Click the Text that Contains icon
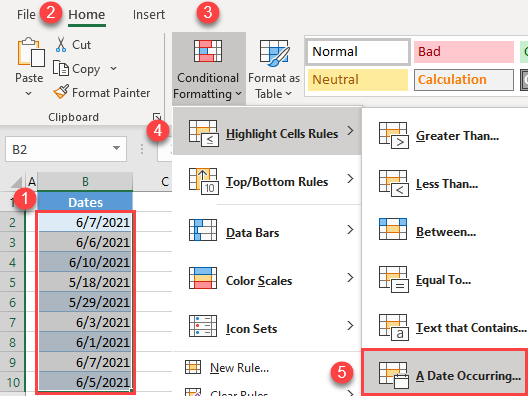528x396 pixels. coord(394,328)
